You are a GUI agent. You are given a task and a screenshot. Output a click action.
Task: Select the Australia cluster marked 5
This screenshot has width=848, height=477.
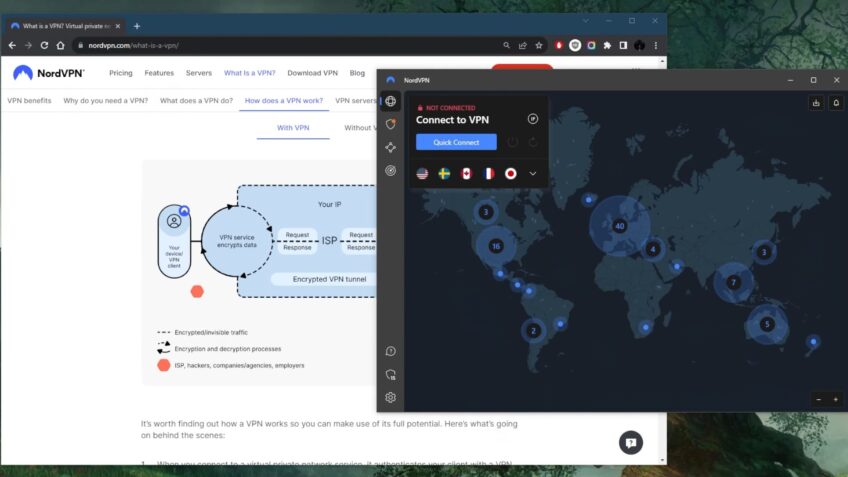pyautogui.click(x=767, y=324)
